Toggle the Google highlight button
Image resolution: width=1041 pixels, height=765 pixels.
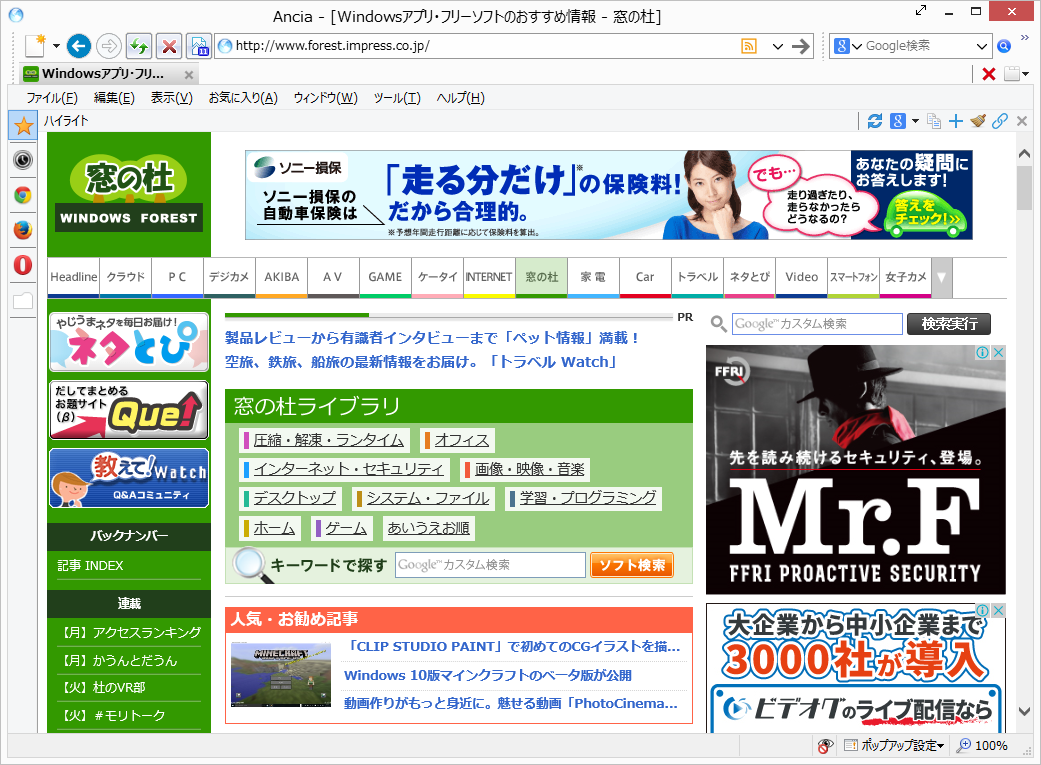point(898,120)
